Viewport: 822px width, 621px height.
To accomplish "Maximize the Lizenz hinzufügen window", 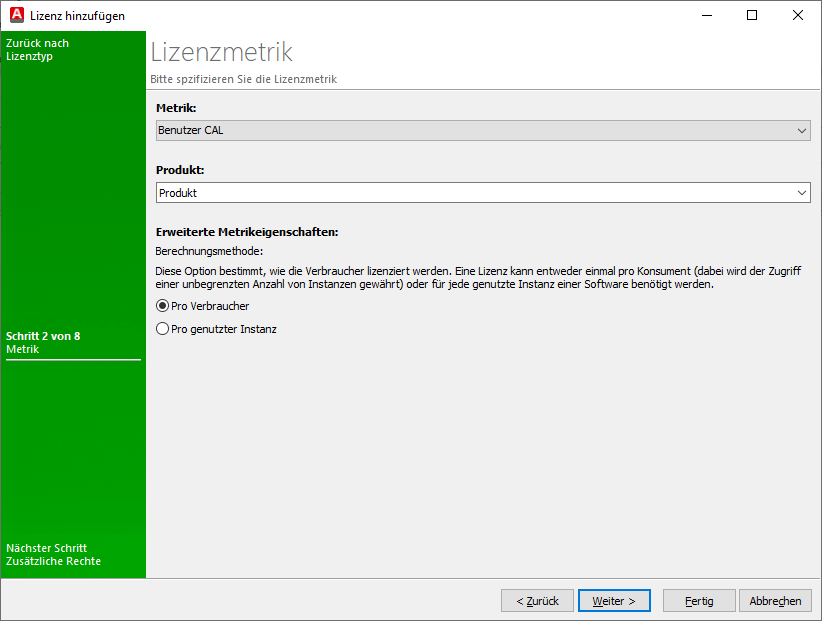I will (x=752, y=15).
